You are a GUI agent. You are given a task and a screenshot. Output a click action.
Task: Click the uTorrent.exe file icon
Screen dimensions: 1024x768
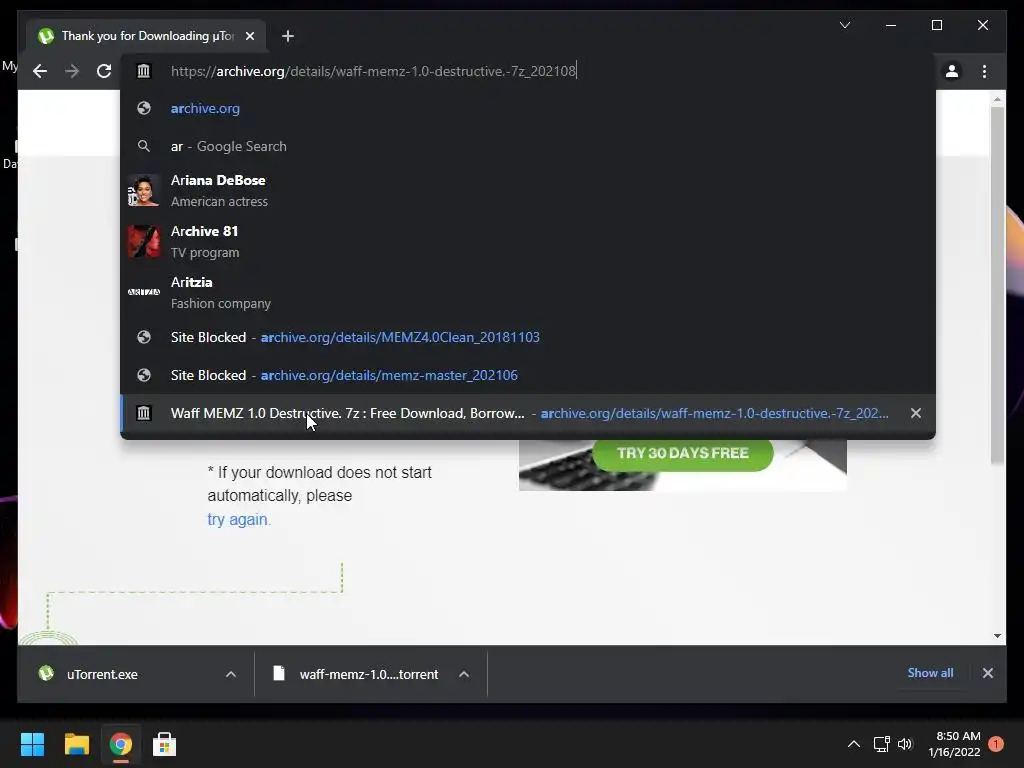tap(46, 673)
